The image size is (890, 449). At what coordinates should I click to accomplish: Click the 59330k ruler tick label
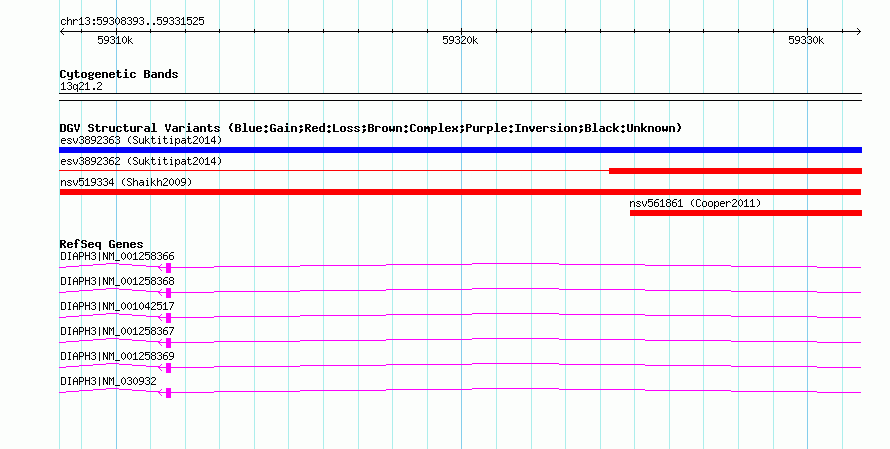click(x=806, y=40)
